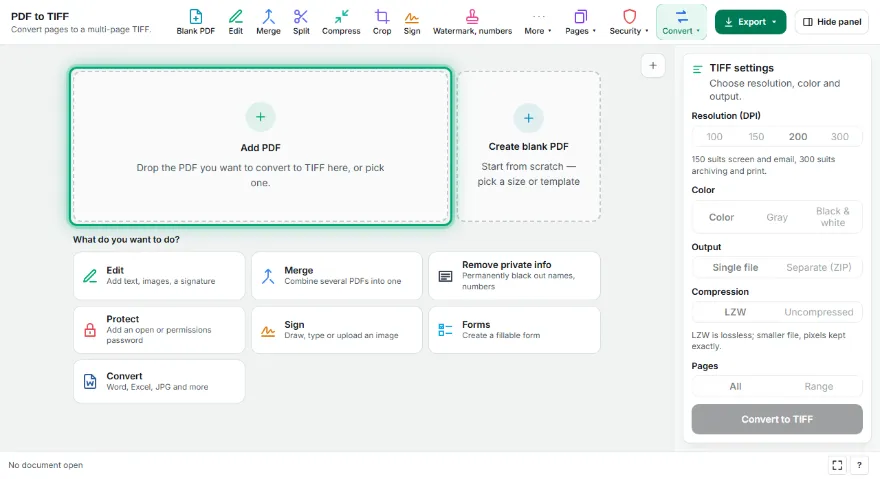Open the Convert menu in toolbar
880x479 pixels.
[681, 22]
